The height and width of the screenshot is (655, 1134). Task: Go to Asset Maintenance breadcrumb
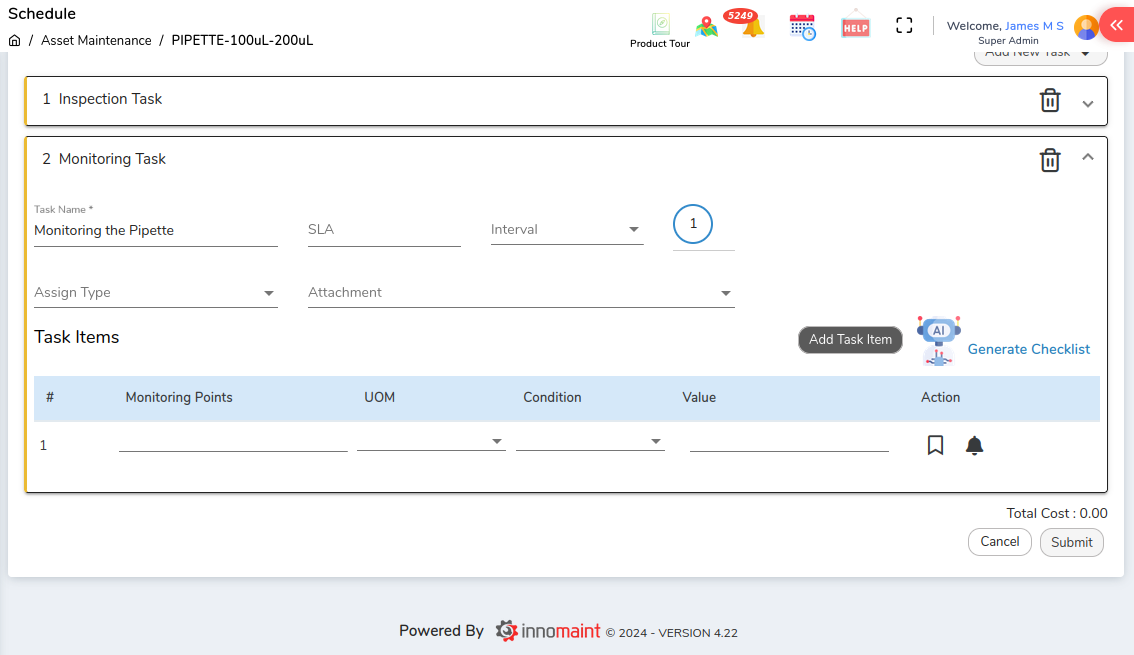(96, 41)
